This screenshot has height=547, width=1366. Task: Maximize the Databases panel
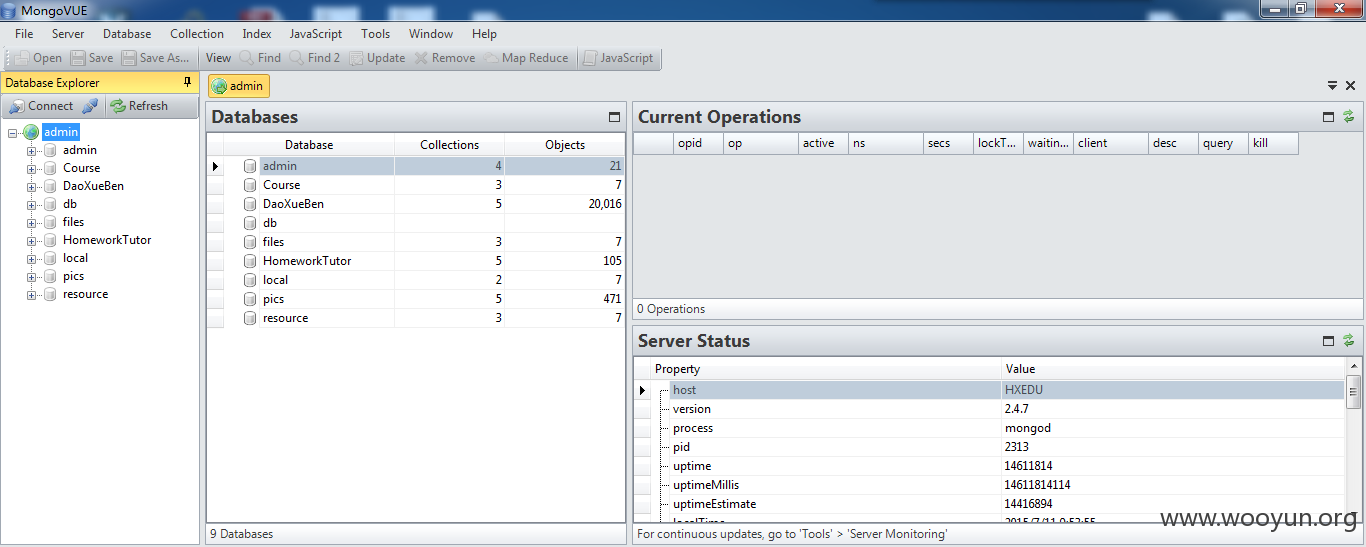614,117
